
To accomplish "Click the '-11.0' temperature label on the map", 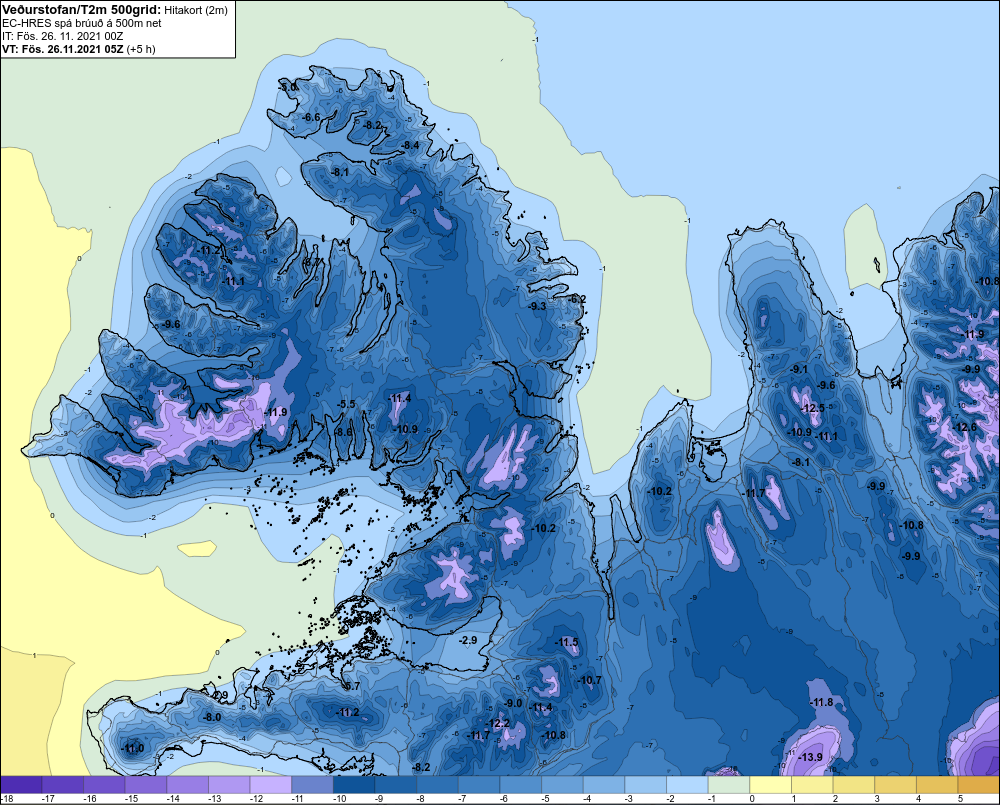I will pyautogui.click(x=133, y=748).
